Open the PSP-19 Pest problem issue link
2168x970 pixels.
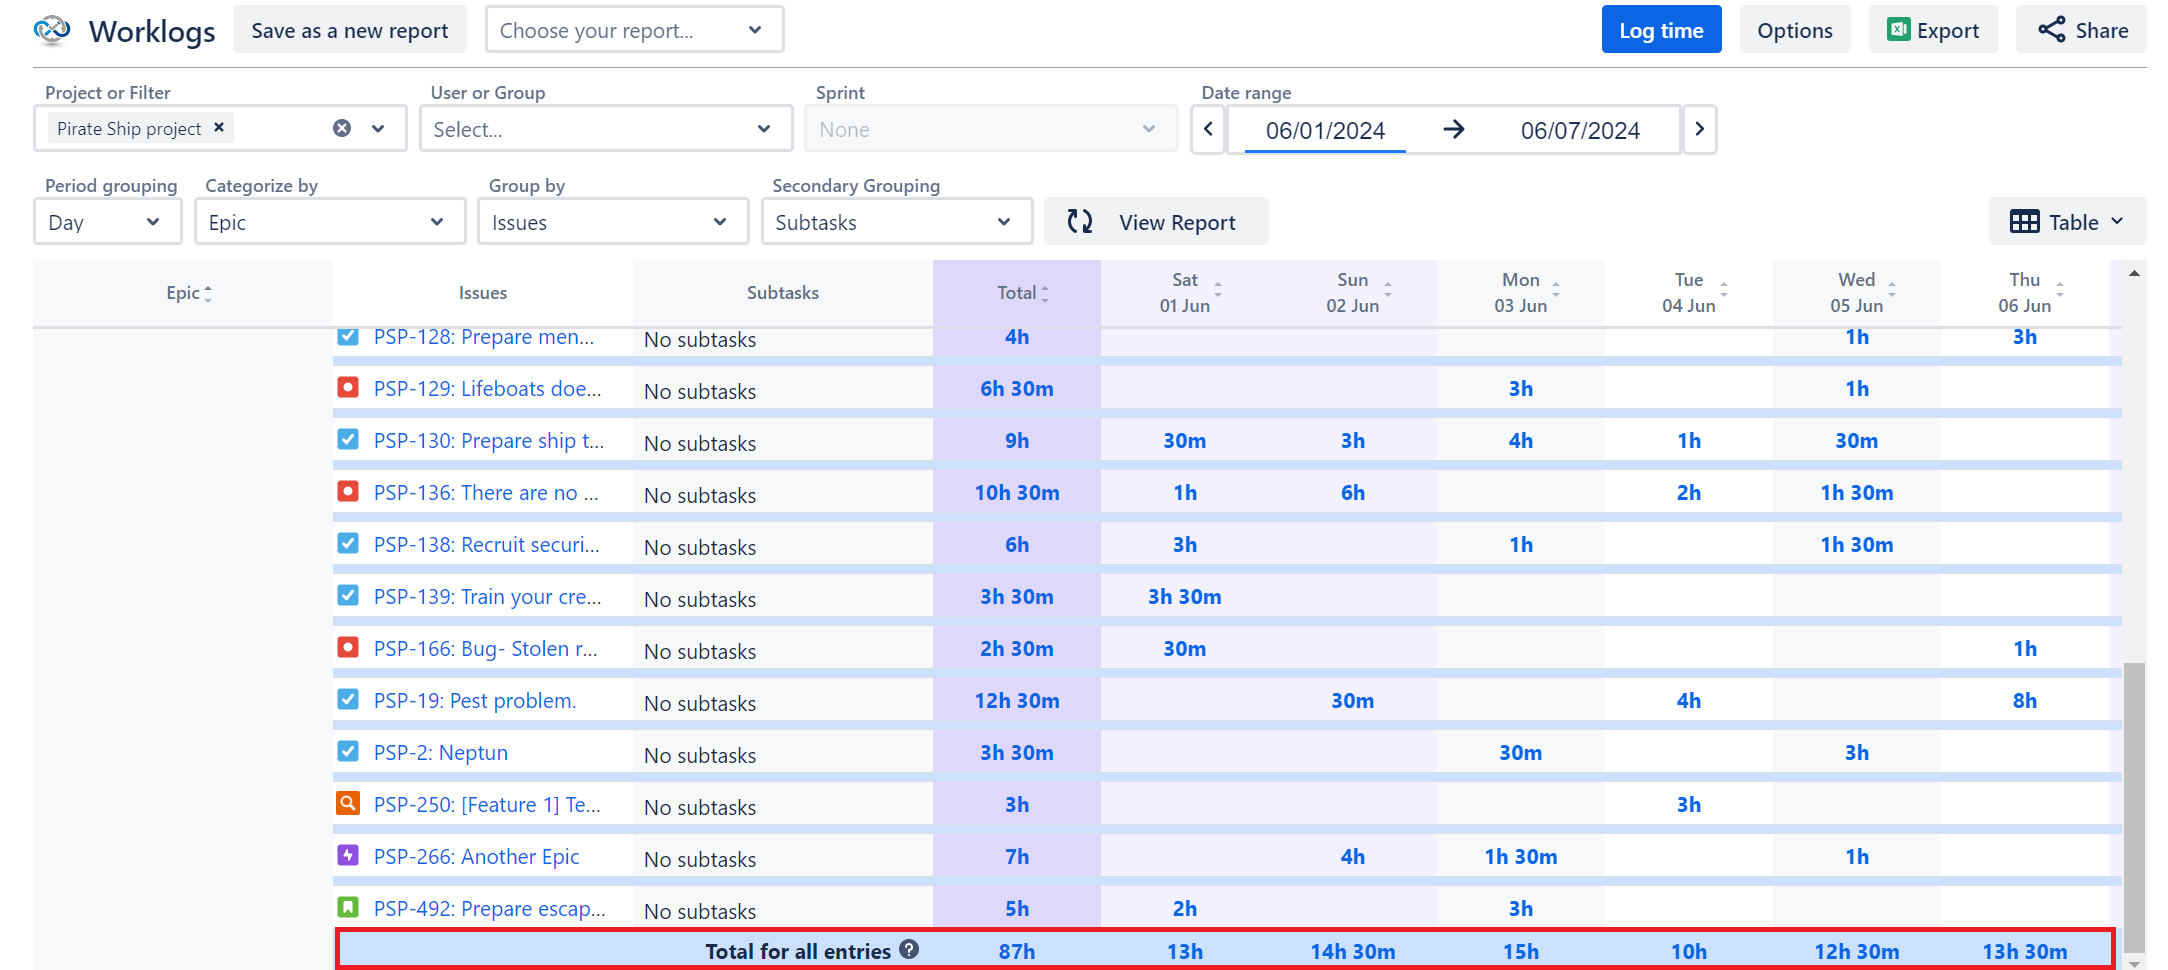pyautogui.click(x=474, y=700)
